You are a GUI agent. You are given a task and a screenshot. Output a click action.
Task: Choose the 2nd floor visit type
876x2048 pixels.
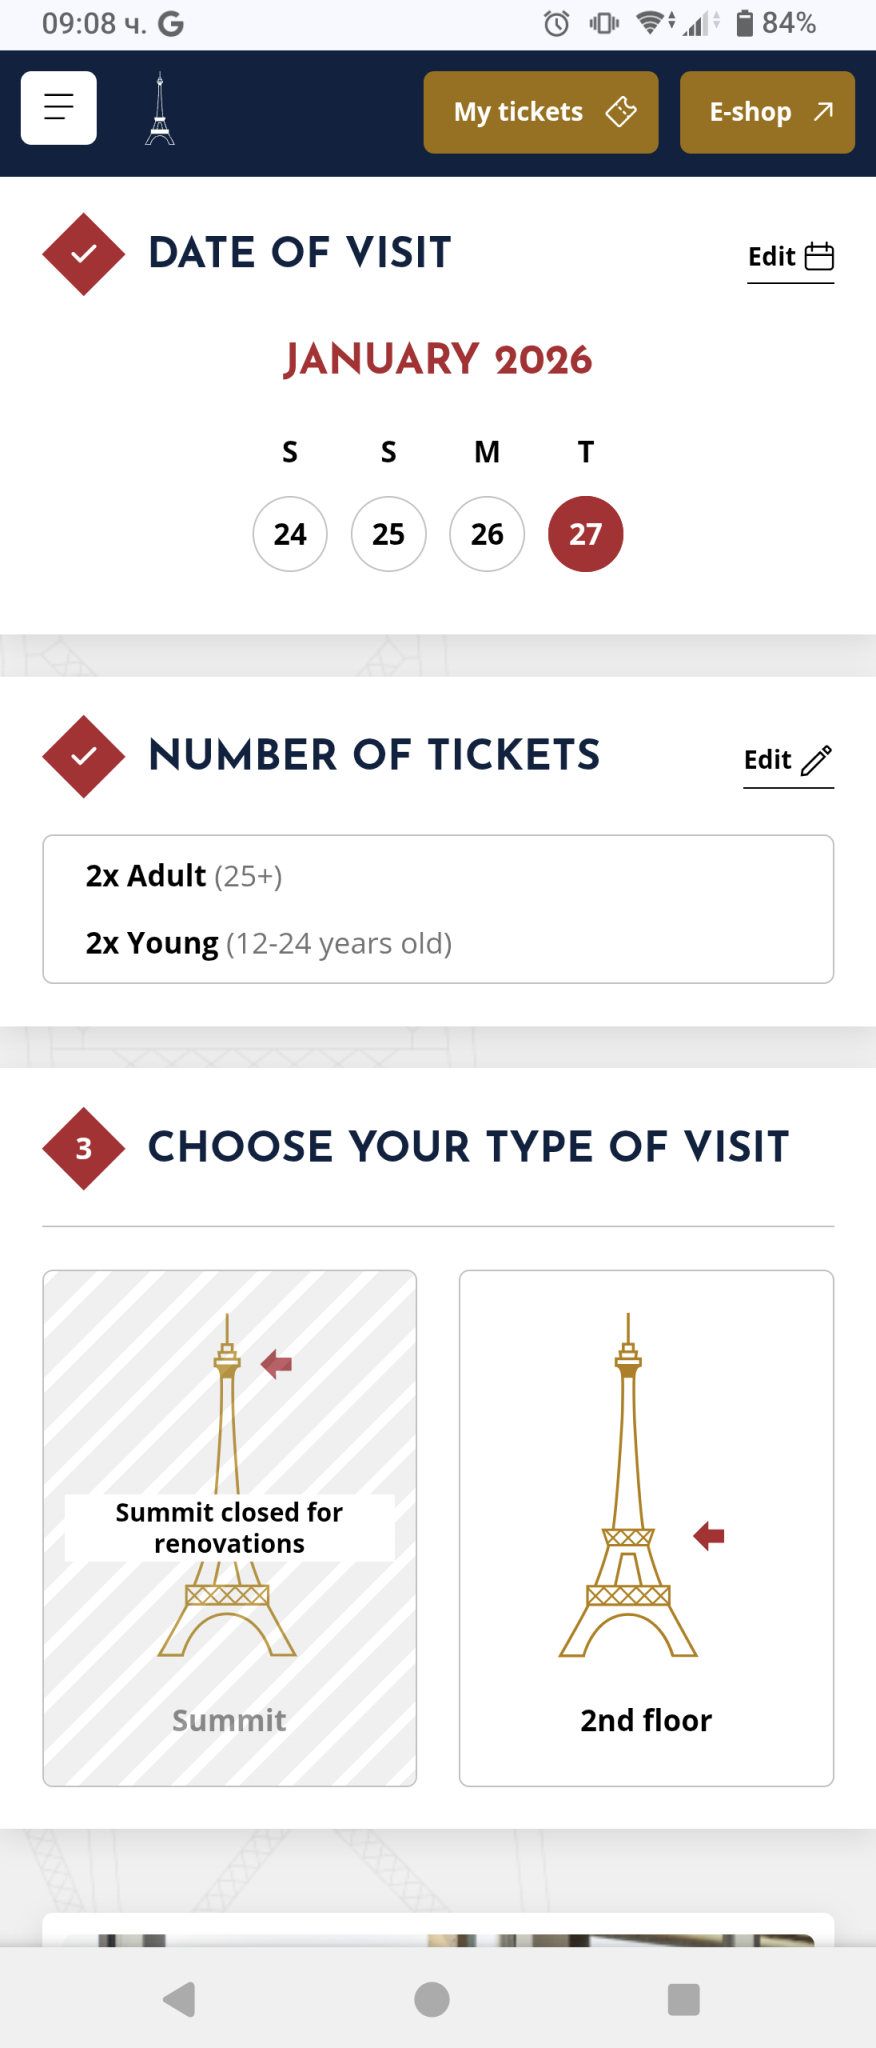(x=646, y=1527)
